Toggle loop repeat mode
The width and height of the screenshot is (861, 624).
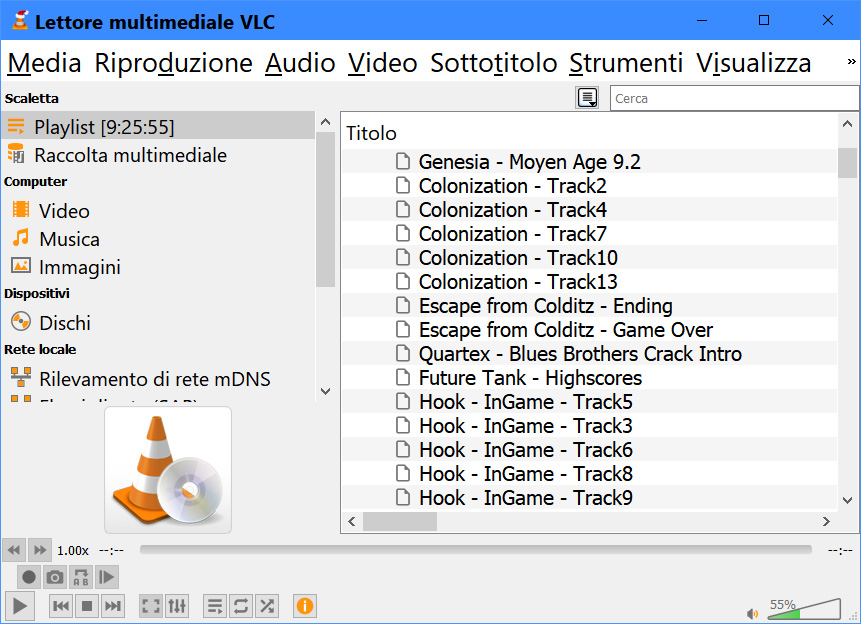point(241,606)
